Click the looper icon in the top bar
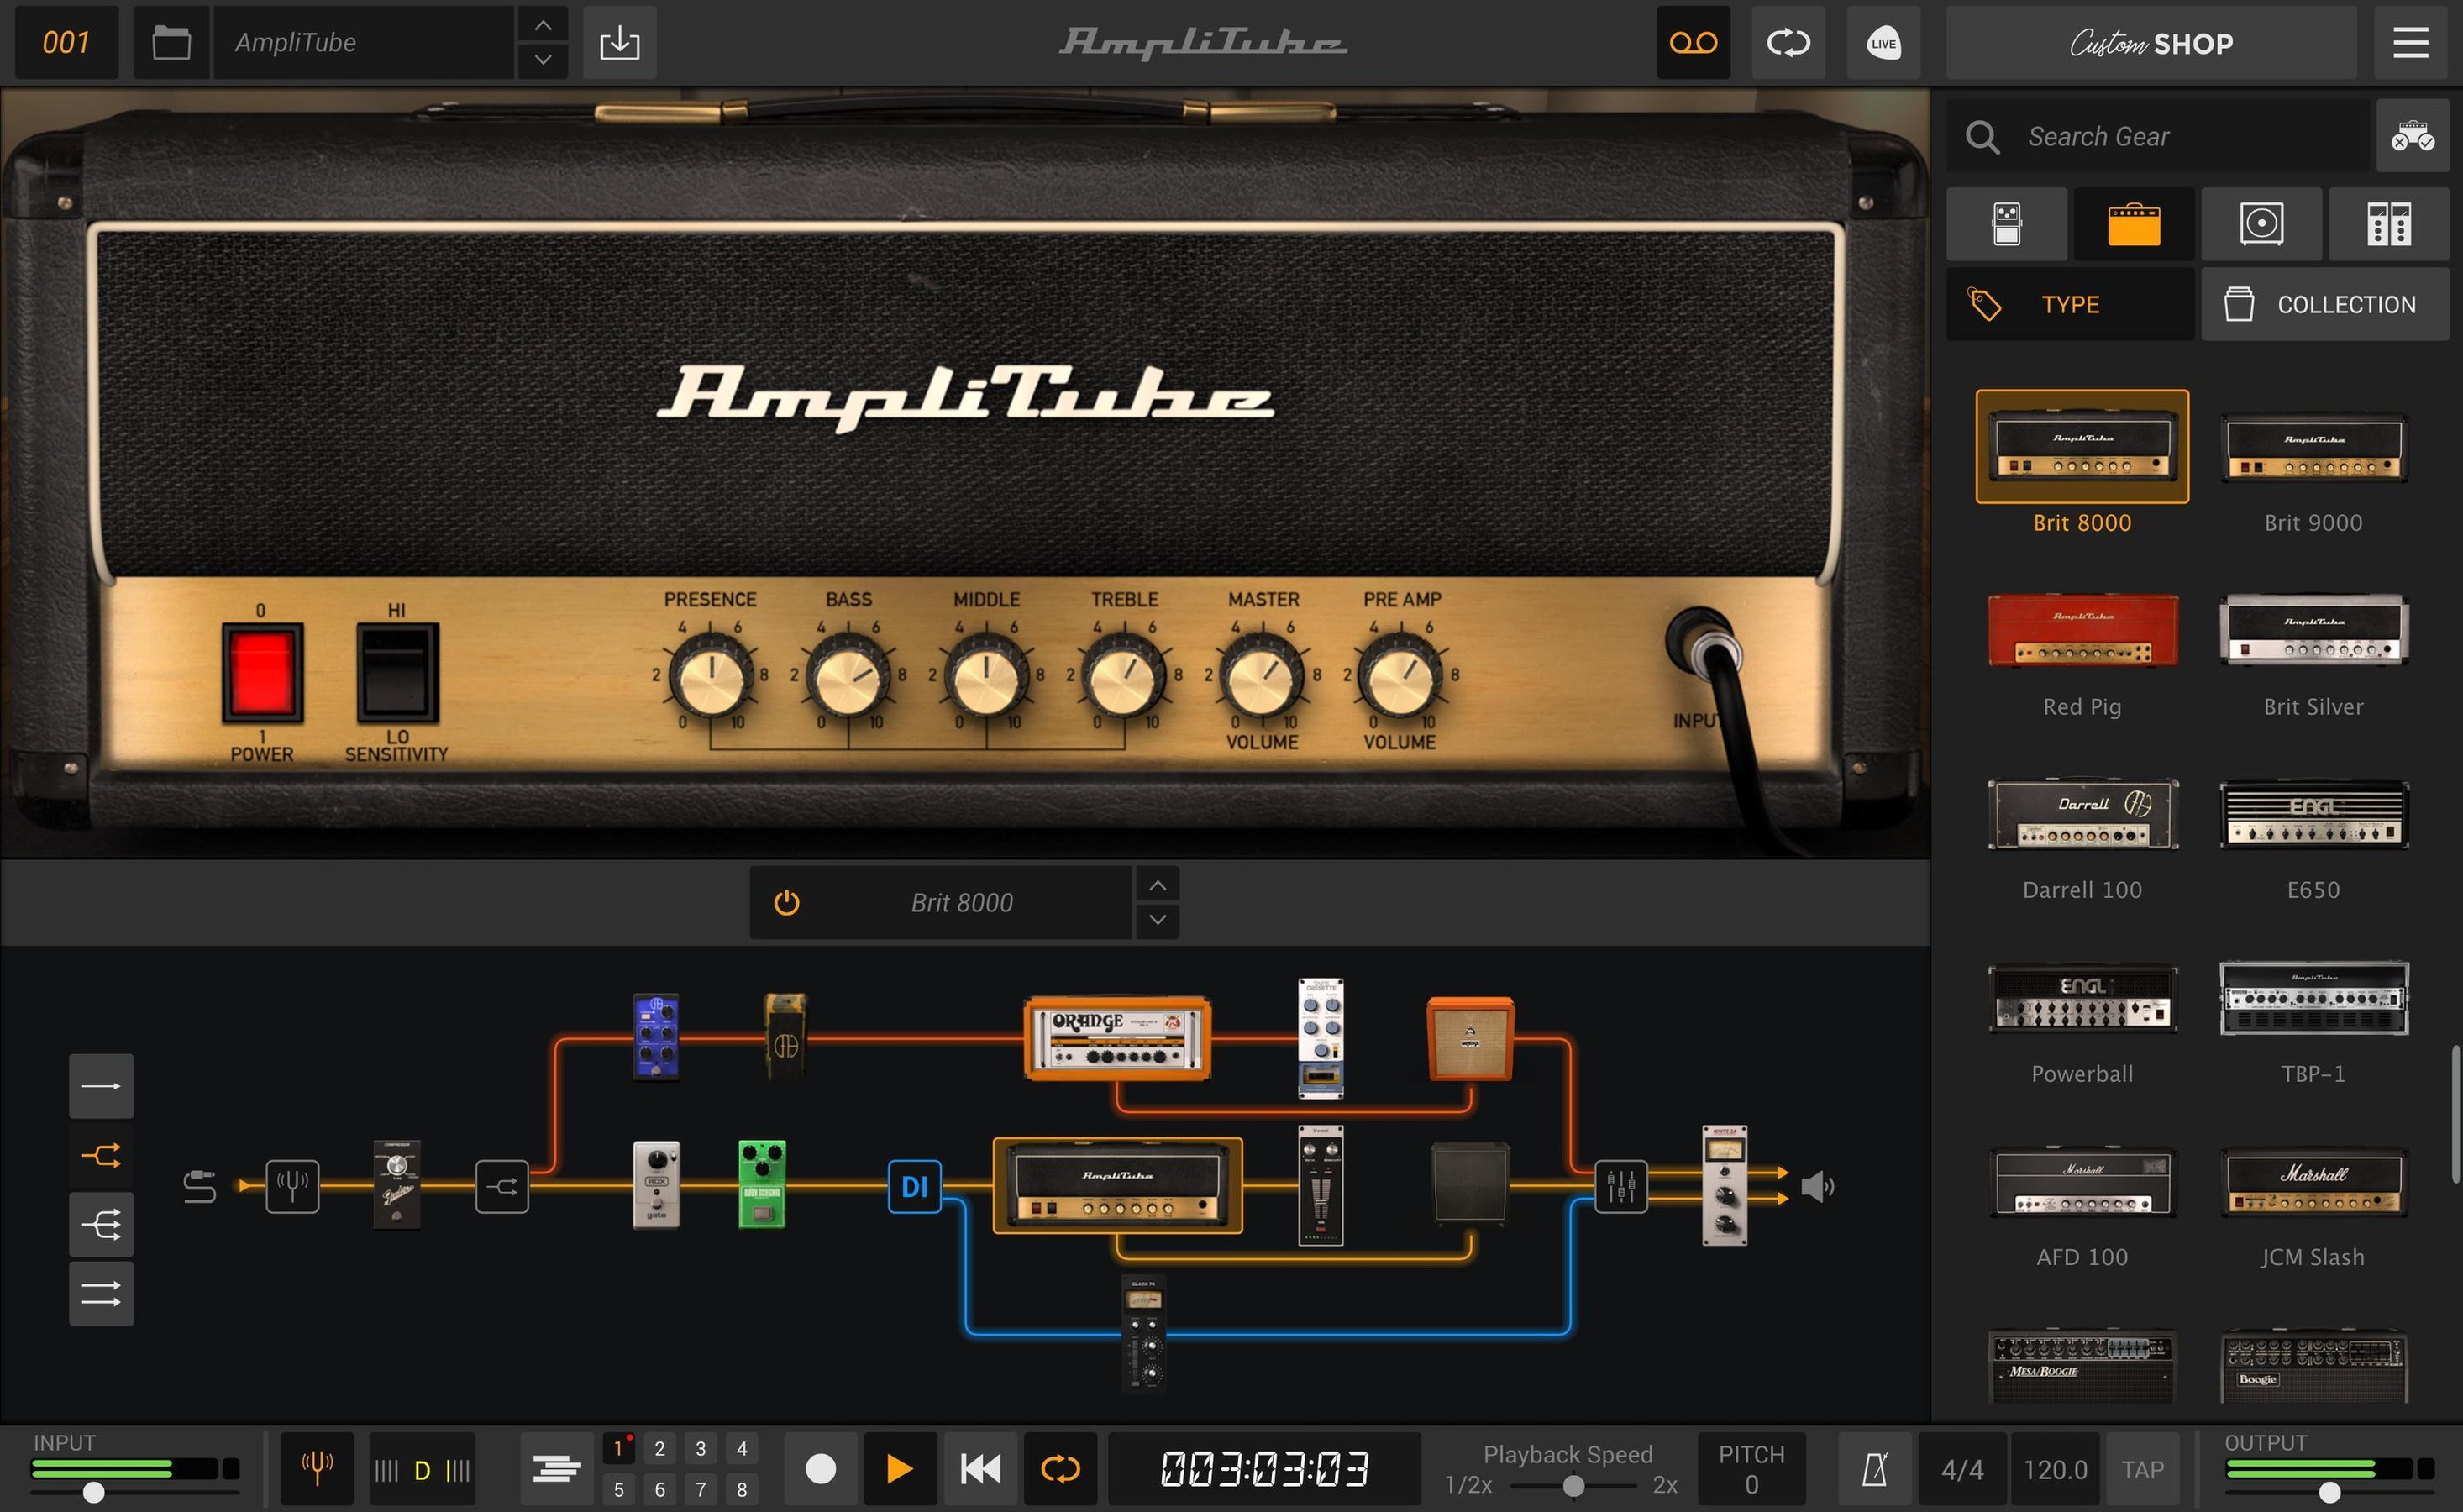The height and width of the screenshot is (1512, 2463). pos(1788,42)
